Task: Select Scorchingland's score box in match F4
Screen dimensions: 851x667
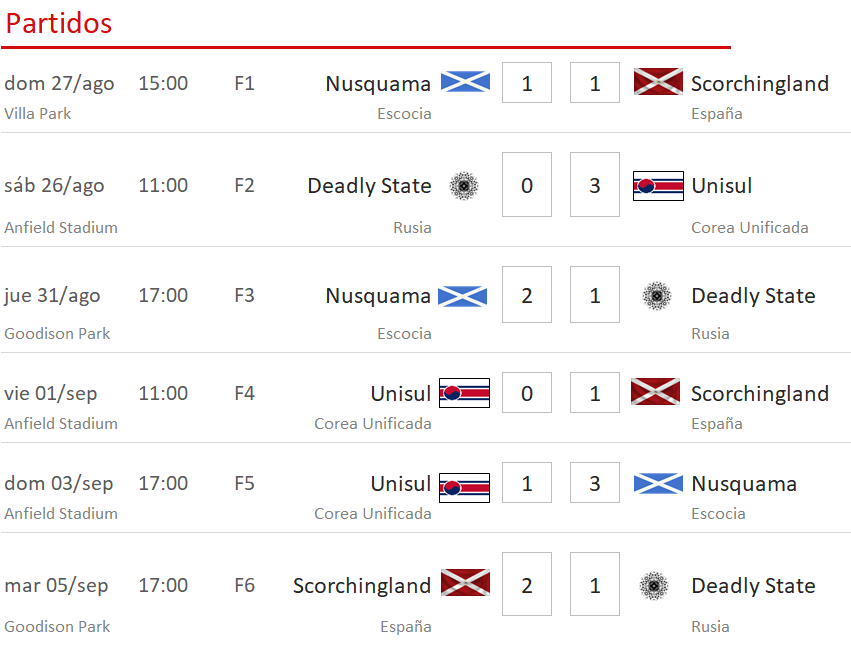Action: pos(594,392)
